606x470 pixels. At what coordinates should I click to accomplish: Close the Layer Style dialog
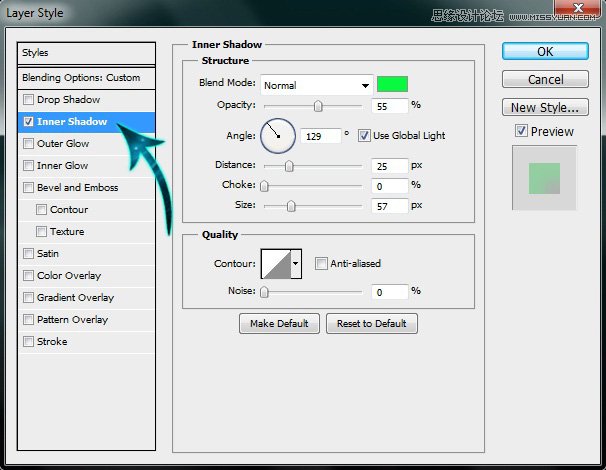tap(578, 8)
